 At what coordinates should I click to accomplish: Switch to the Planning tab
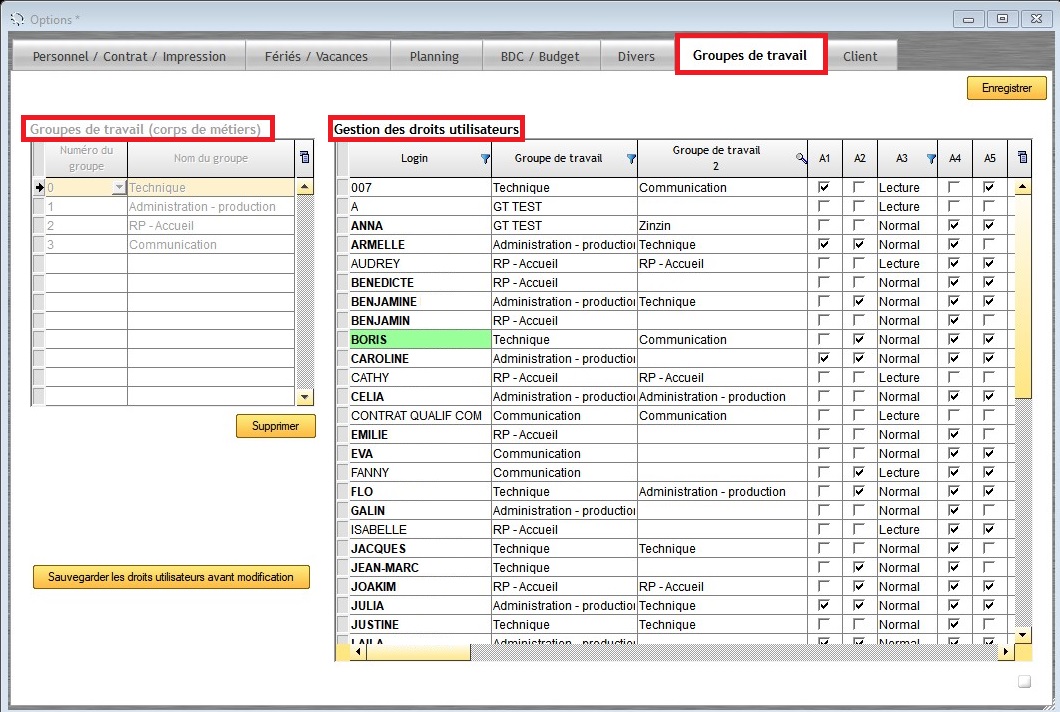[x=434, y=57]
